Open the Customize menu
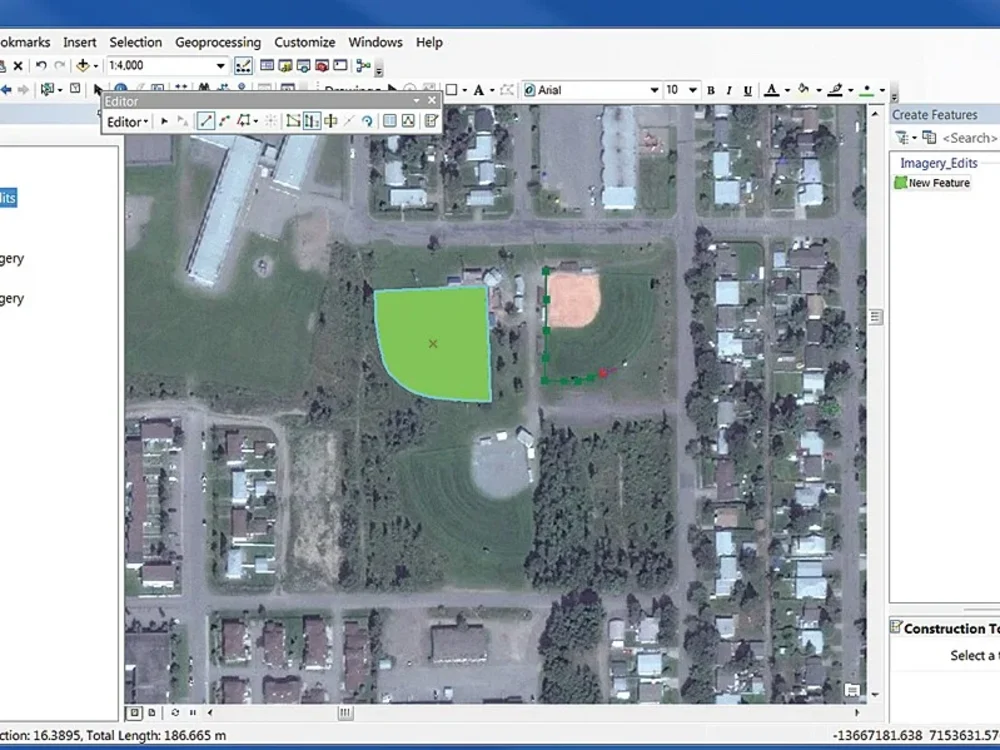1000x750 pixels. [x=304, y=42]
